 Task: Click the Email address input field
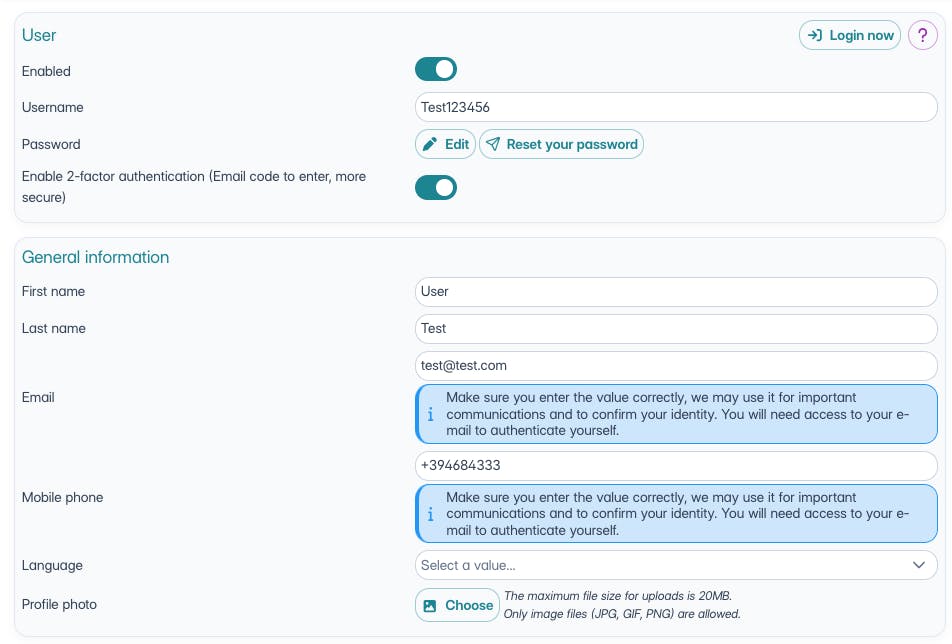[676, 366]
